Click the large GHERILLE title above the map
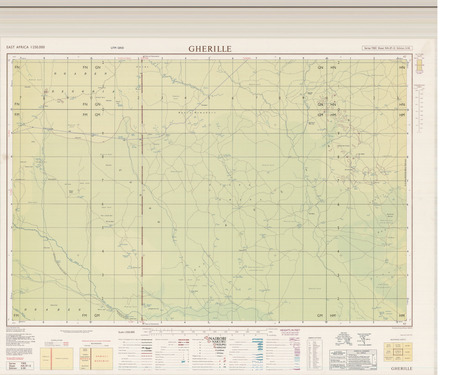The image size is (450, 375). [x=210, y=49]
